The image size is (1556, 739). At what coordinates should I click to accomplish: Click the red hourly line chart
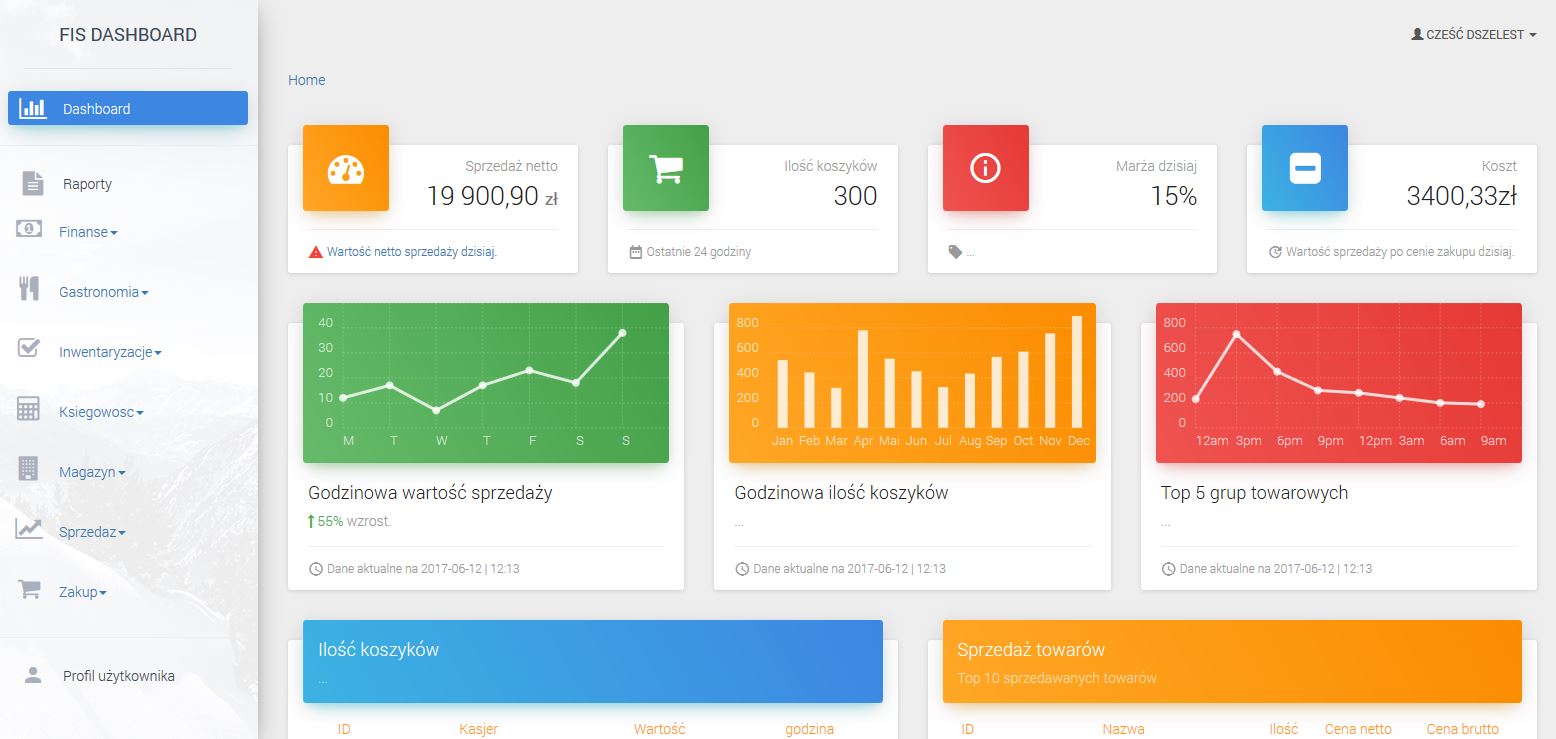coord(1339,382)
